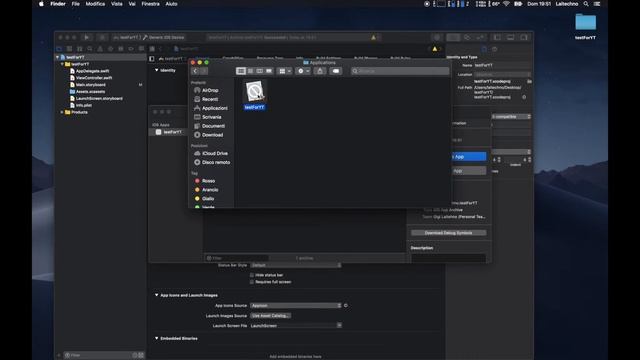Open the Finestra menu
The width and height of the screenshot is (640, 360).
[151, 4]
